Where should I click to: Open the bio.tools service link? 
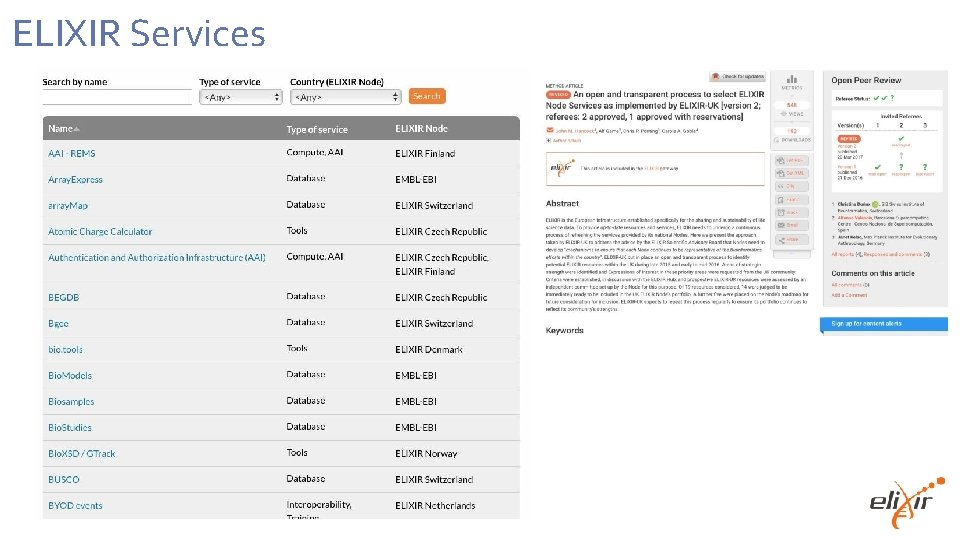pyautogui.click(x=66, y=350)
